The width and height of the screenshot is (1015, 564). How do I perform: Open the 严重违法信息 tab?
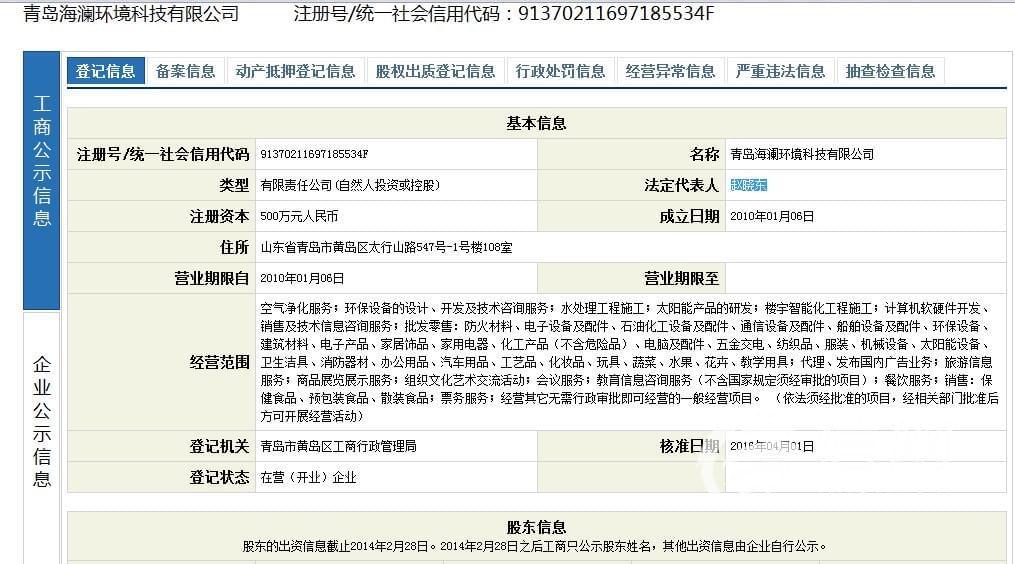[781, 71]
